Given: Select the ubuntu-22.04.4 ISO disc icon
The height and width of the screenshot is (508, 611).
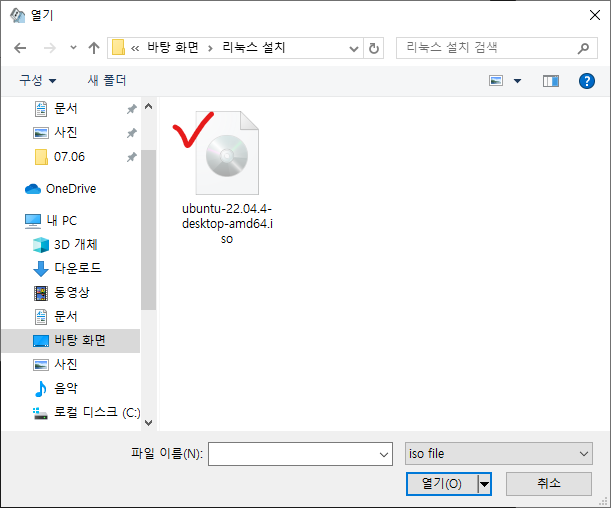Looking at the screenshot, I should (227, 153).
